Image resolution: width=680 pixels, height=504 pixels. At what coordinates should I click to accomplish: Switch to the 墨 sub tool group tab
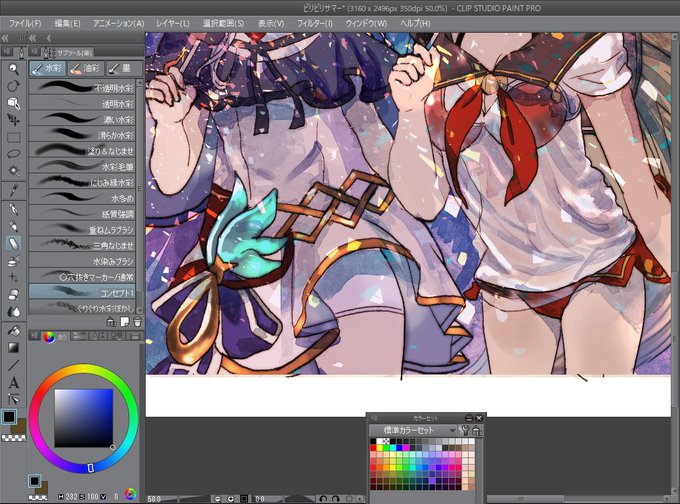point(123,68)
